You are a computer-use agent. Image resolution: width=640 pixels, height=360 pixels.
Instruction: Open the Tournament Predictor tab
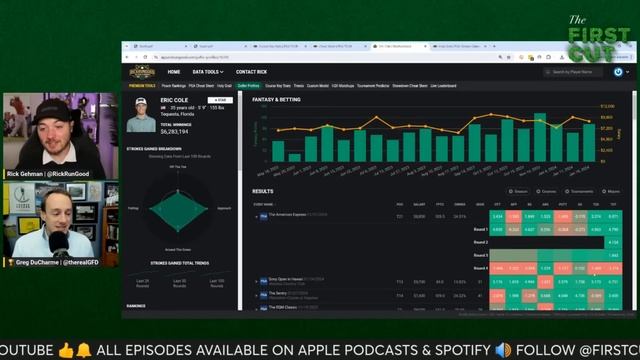(x=373, y=86)
